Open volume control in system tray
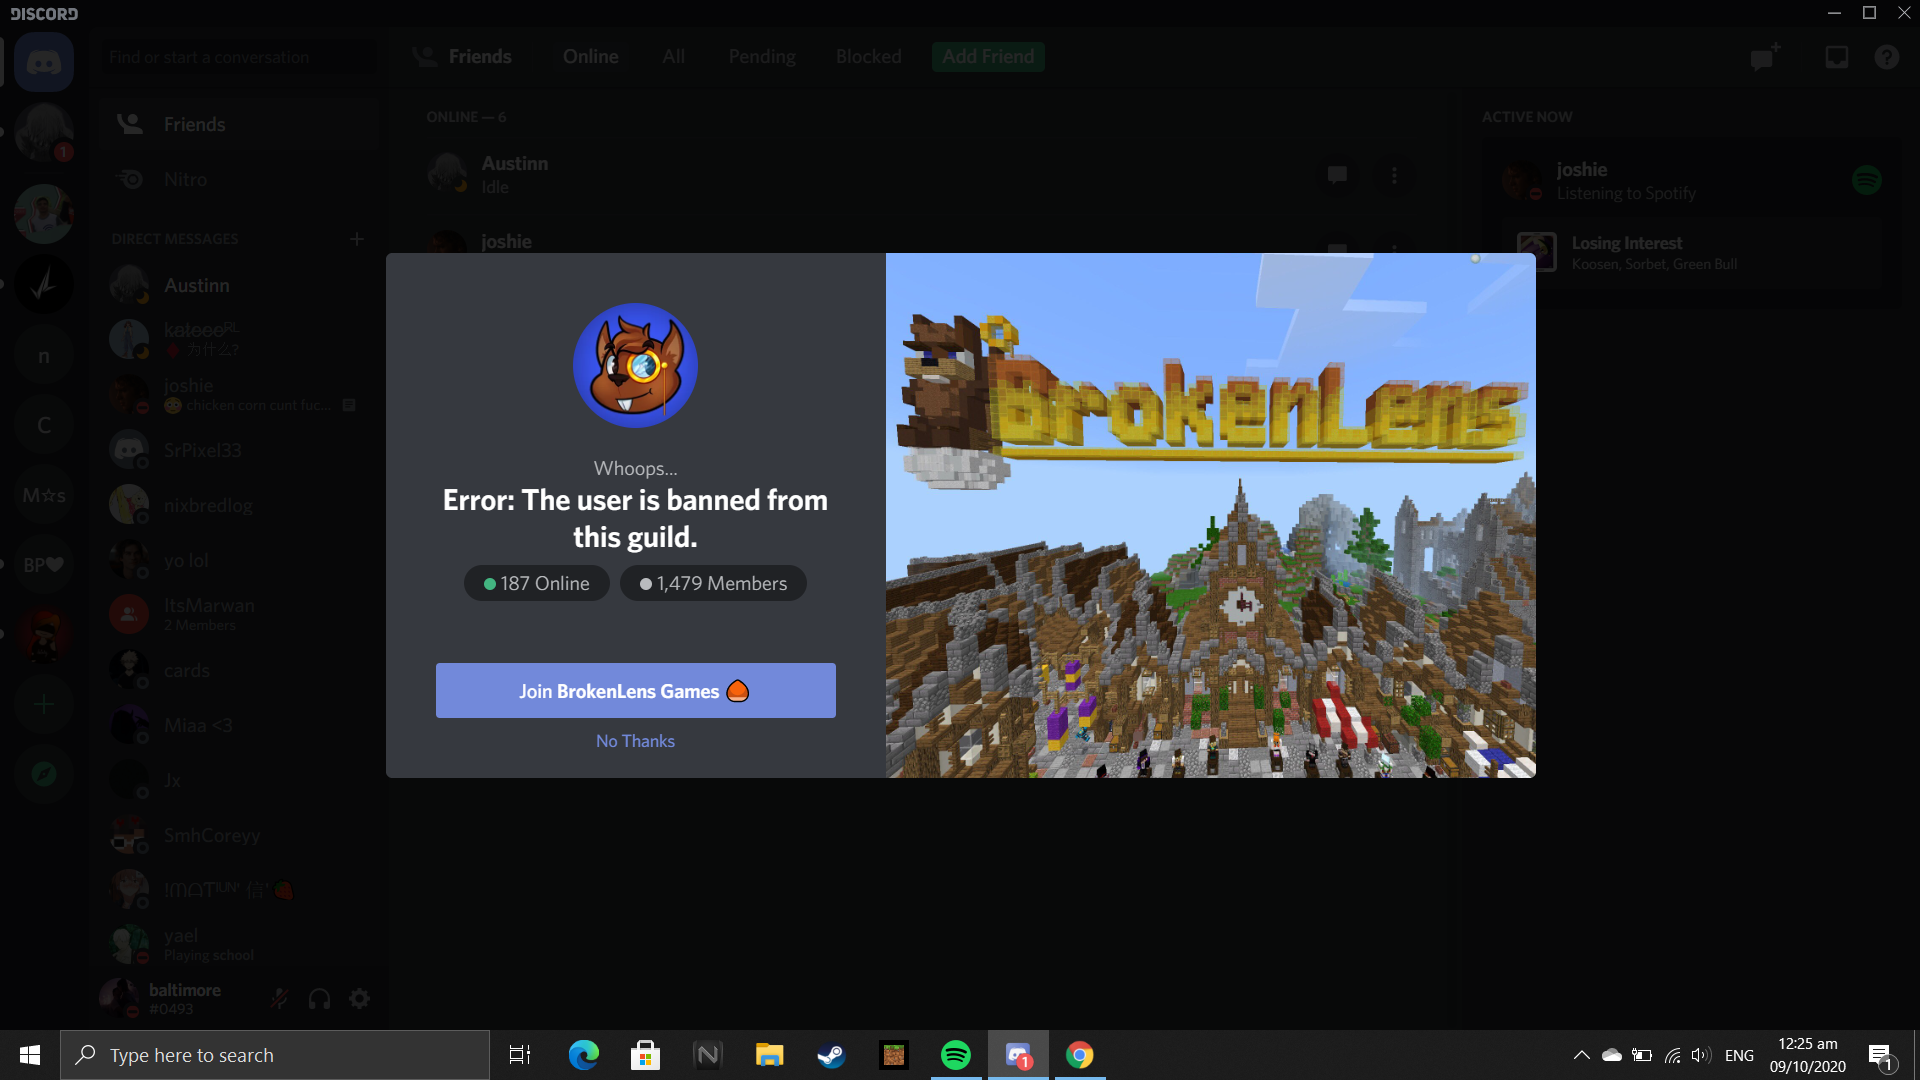This screenshot has height=1080, width=1920. coord(1700,1055)
